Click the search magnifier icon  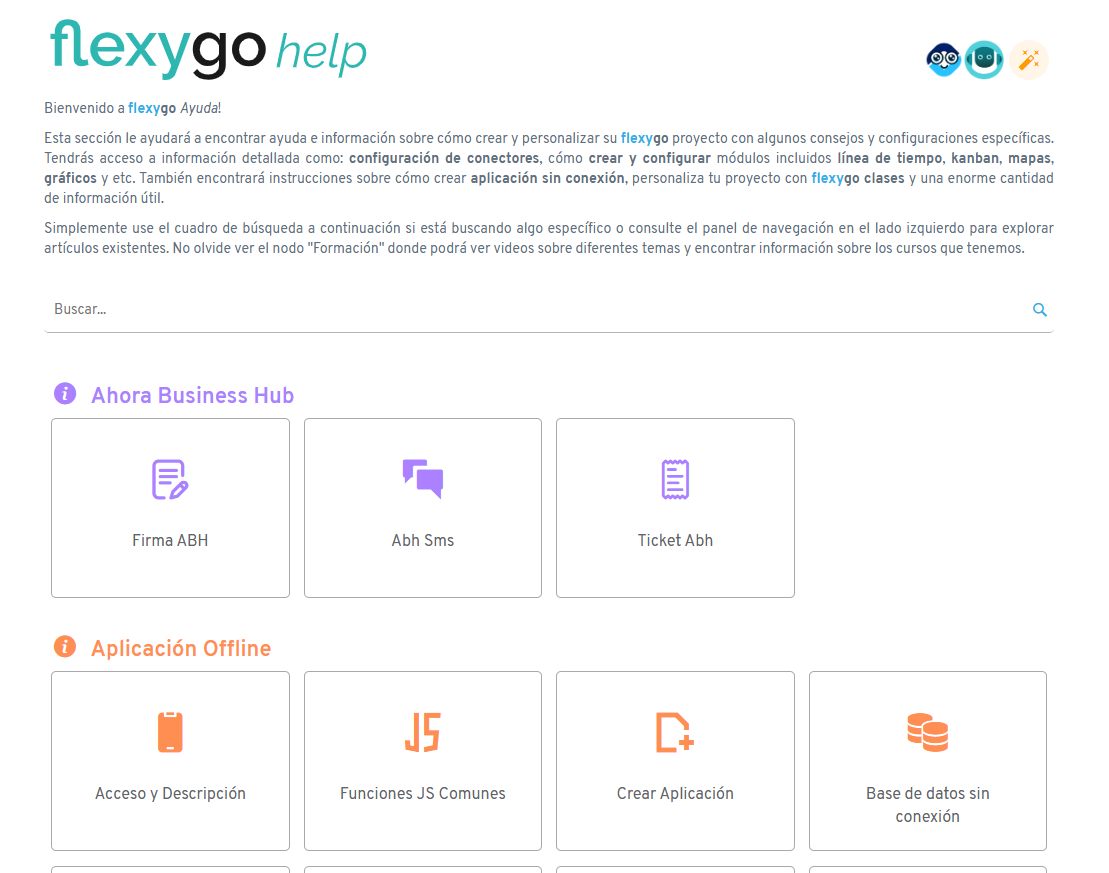(1039, 309)
